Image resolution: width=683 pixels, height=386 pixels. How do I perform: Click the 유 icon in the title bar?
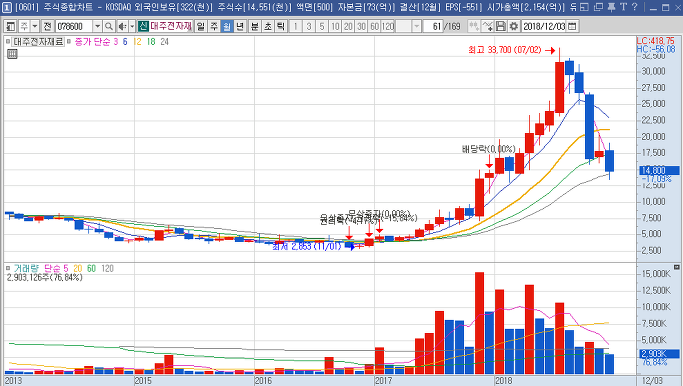(573, 7)
